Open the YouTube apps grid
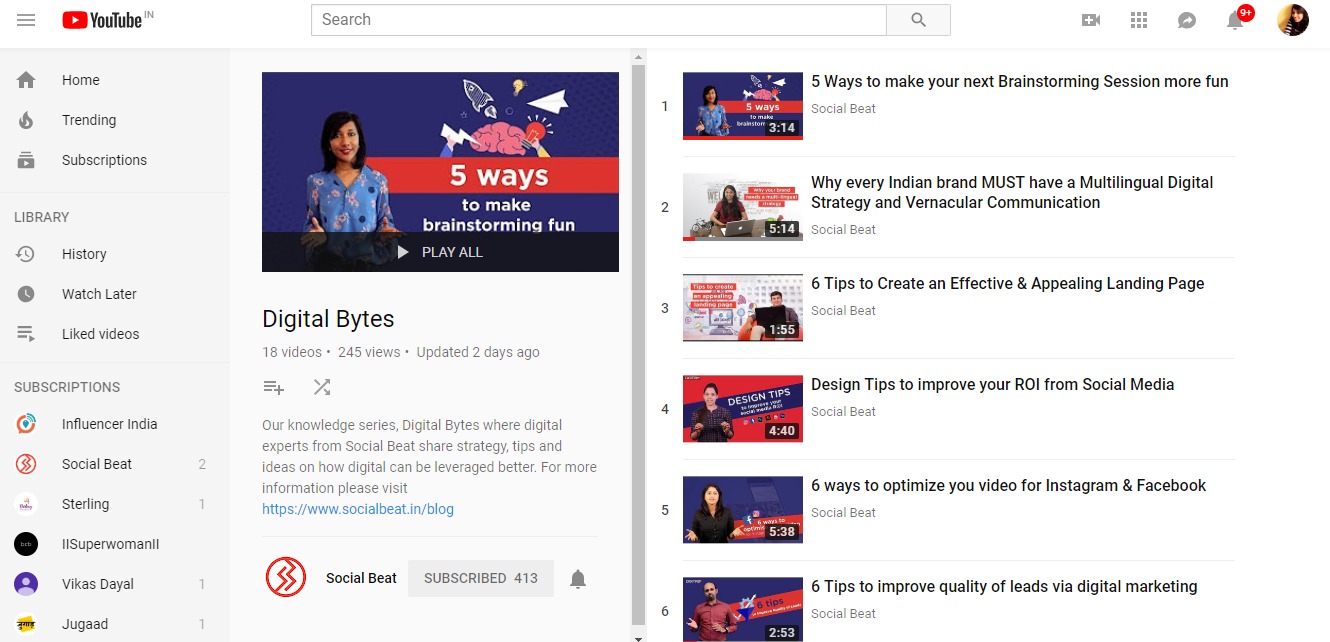 tap(1139, 20)
